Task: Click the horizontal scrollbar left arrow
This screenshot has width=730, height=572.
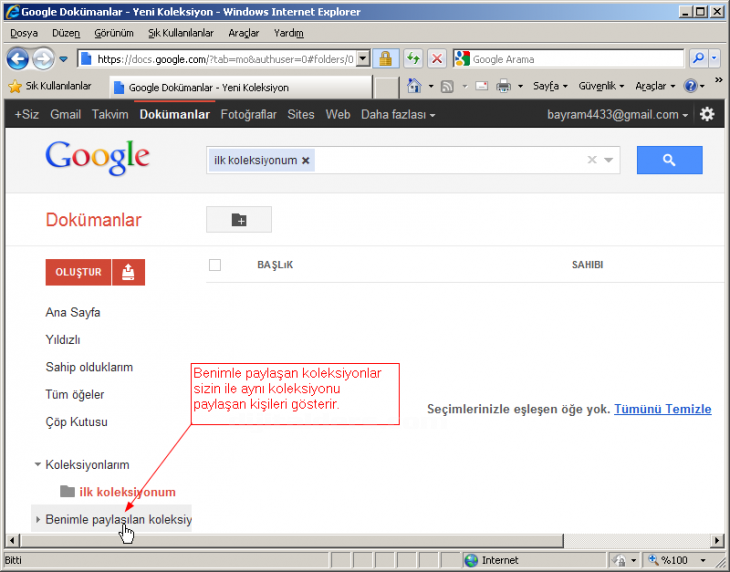Action: (x=12, y=541)
